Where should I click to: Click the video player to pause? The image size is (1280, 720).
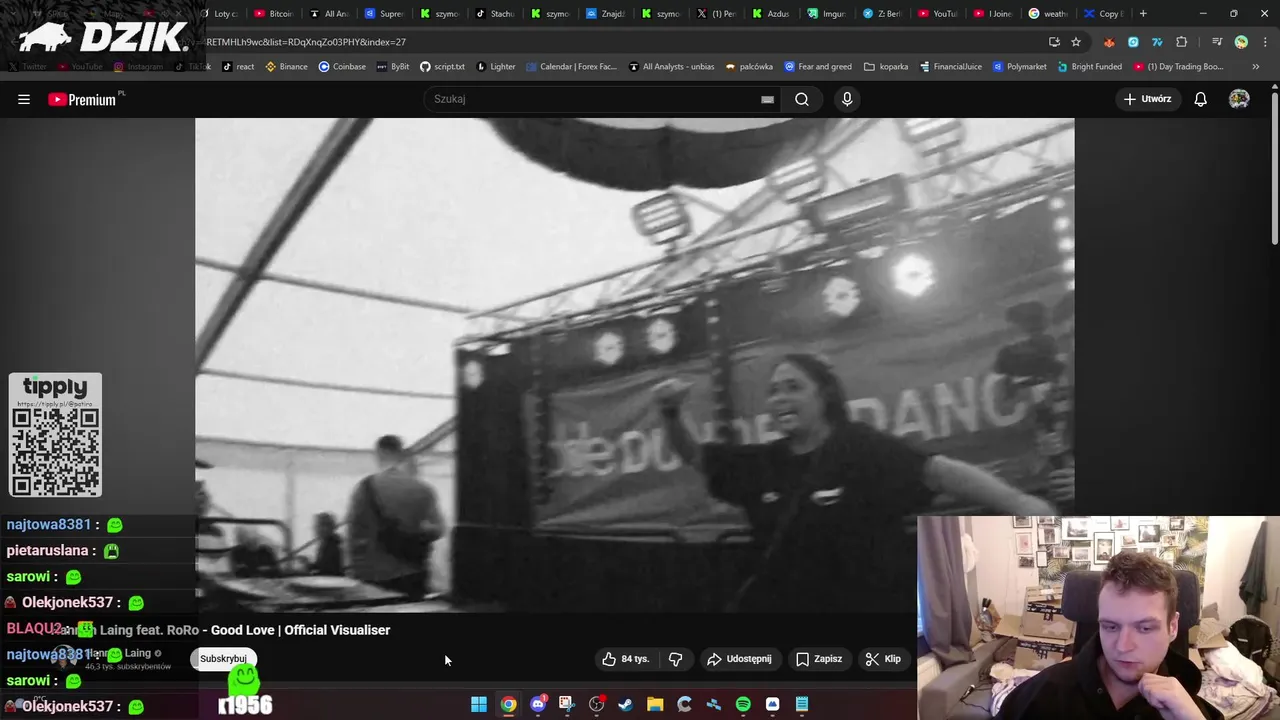635,365
